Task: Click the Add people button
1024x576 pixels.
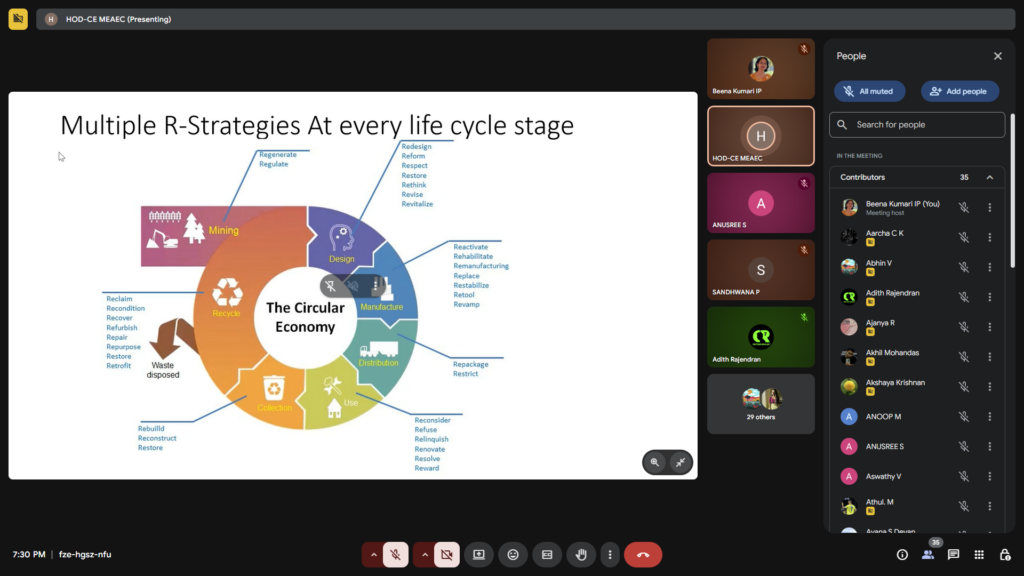Action: 959,91
